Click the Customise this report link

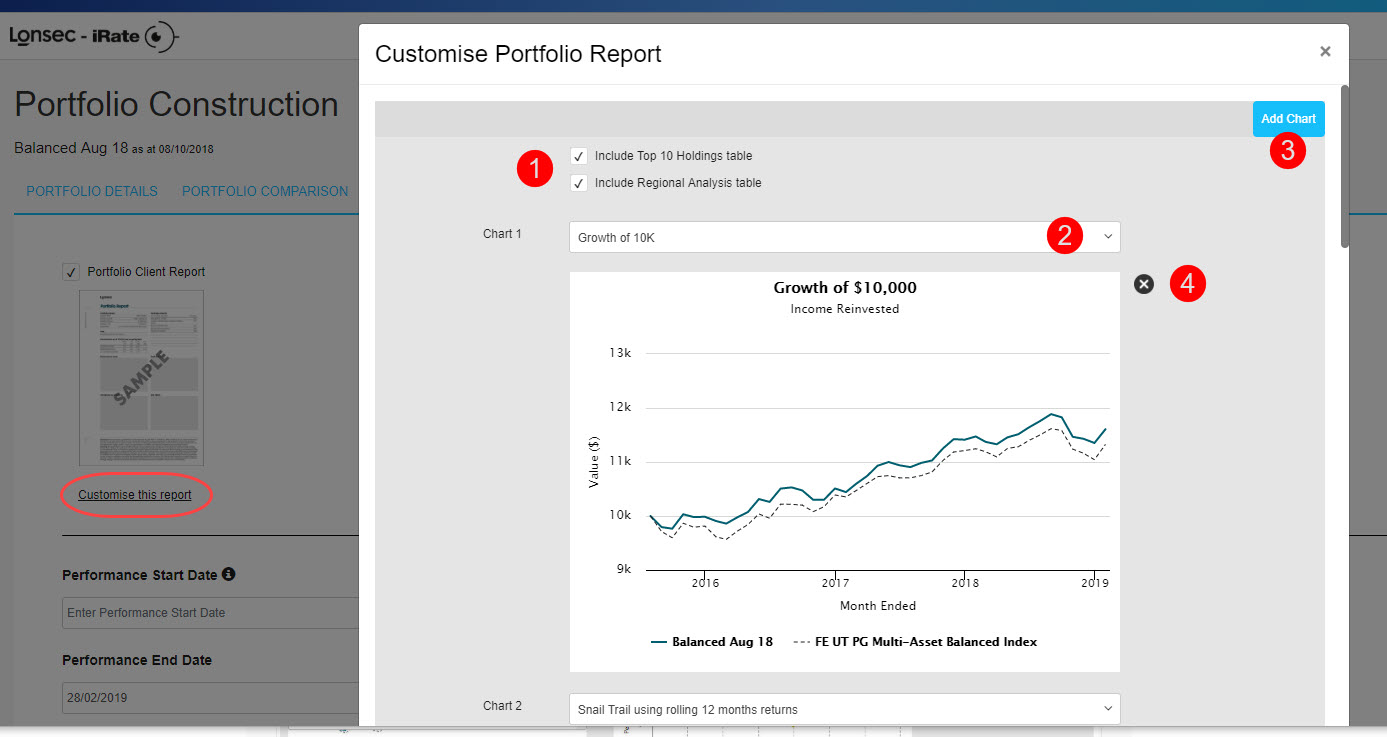click(135, 495)
